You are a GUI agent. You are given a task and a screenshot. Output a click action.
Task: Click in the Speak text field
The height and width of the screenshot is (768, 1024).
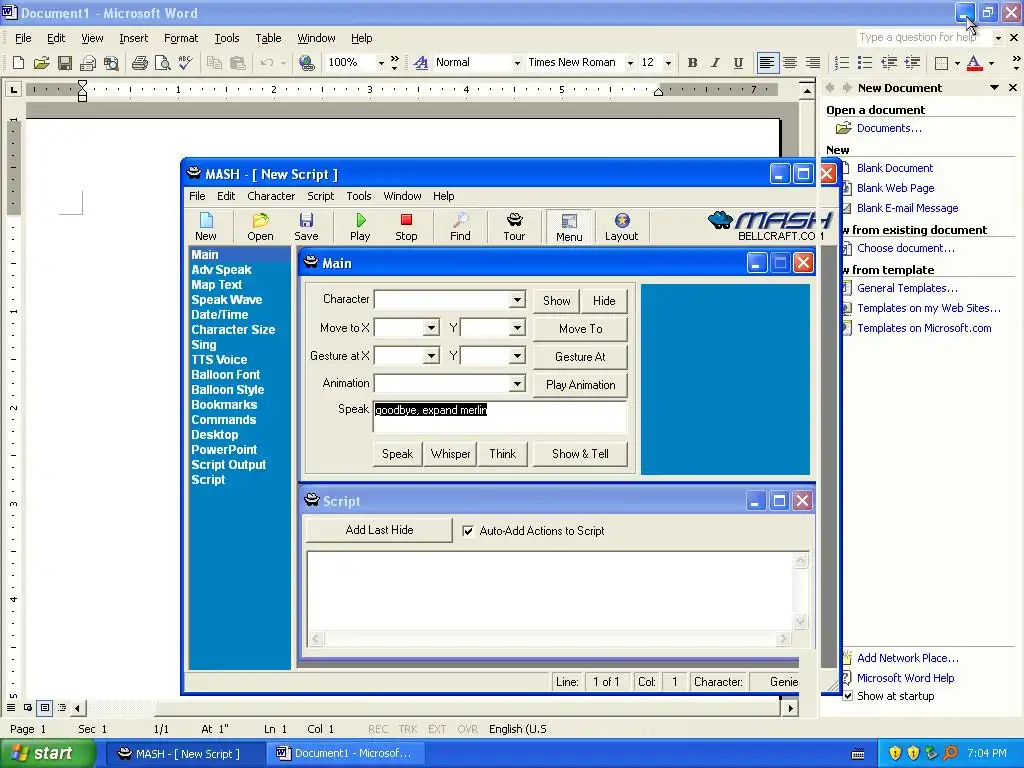tap(500, 417)
